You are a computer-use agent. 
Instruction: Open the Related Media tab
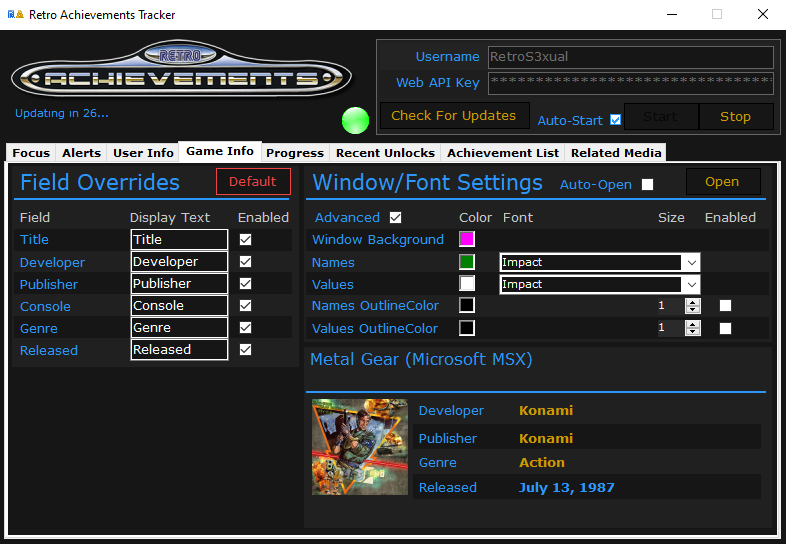pyautogui.click(x=616, y=153)
